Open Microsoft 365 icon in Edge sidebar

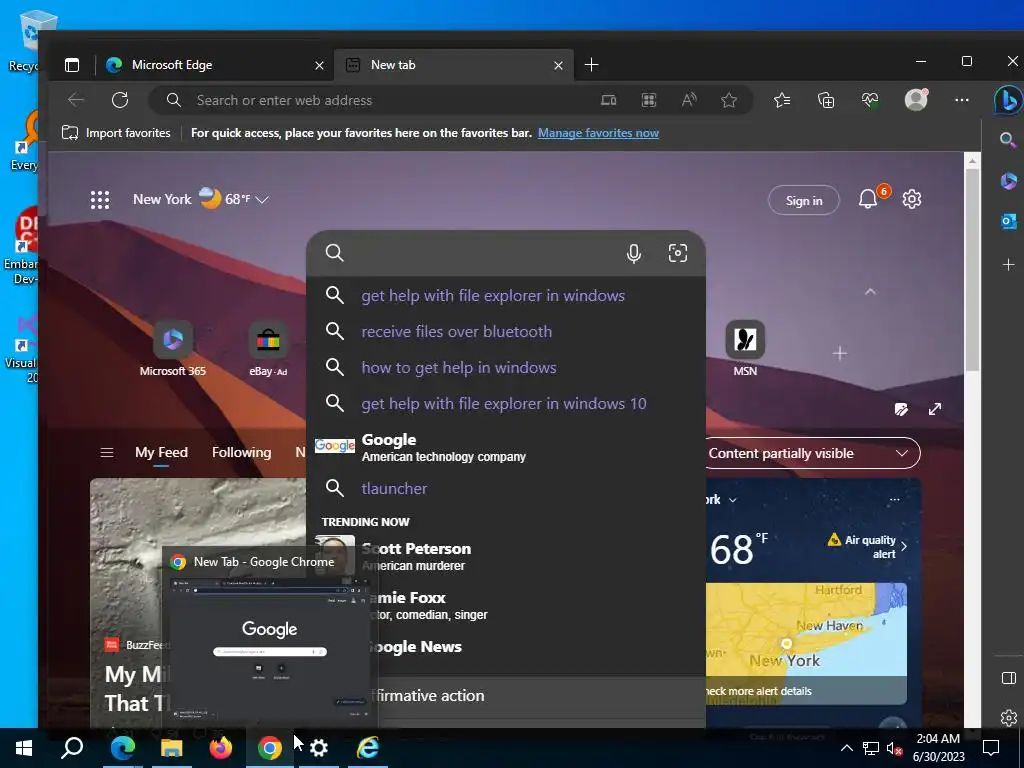(x=1008, y=180)
